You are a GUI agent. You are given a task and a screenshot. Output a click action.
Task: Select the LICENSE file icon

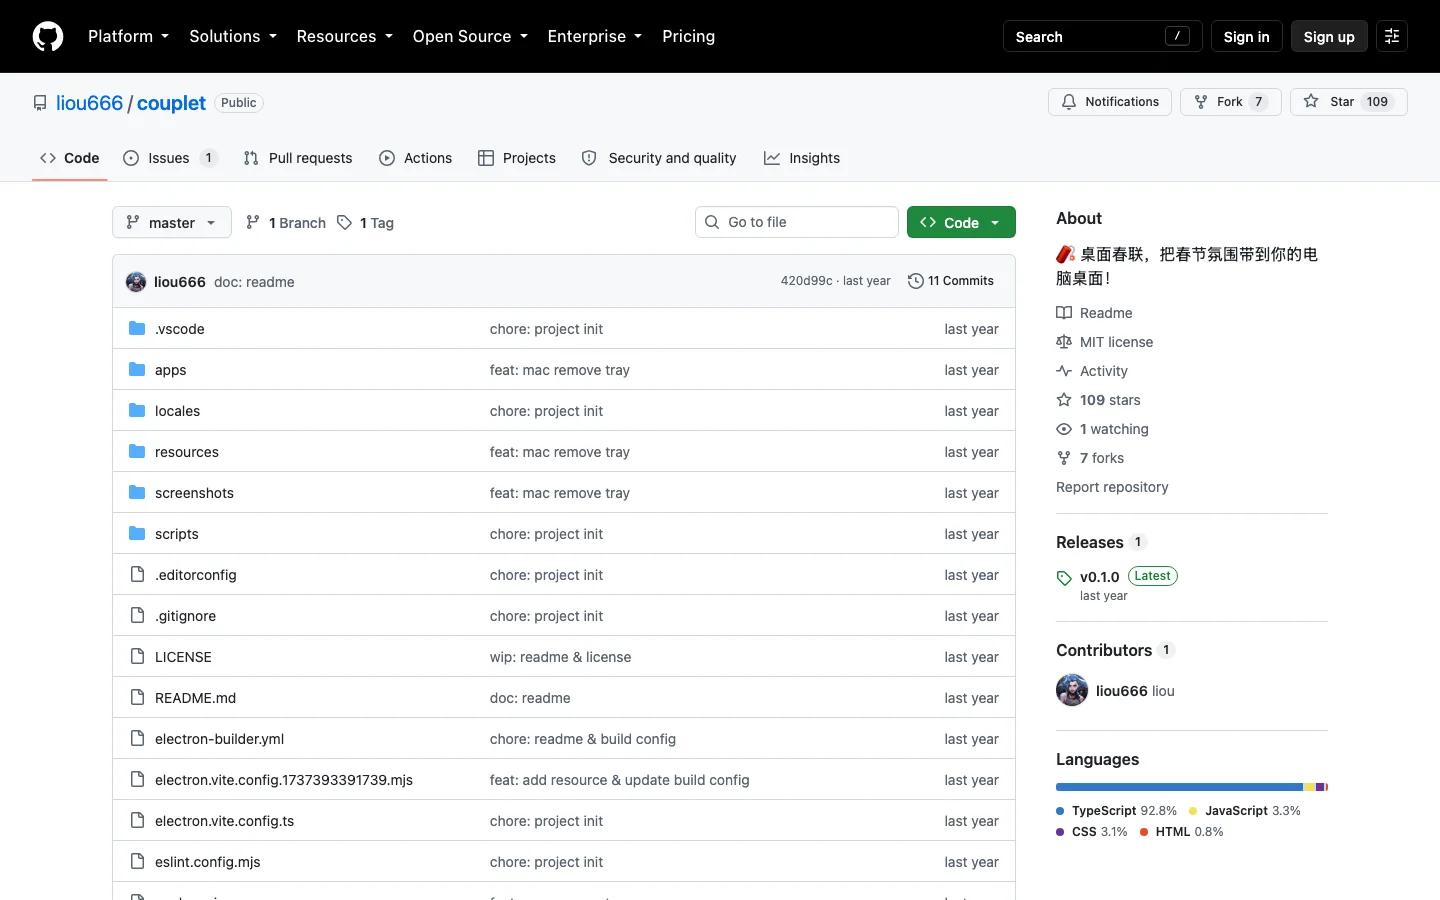click(137, 657)
